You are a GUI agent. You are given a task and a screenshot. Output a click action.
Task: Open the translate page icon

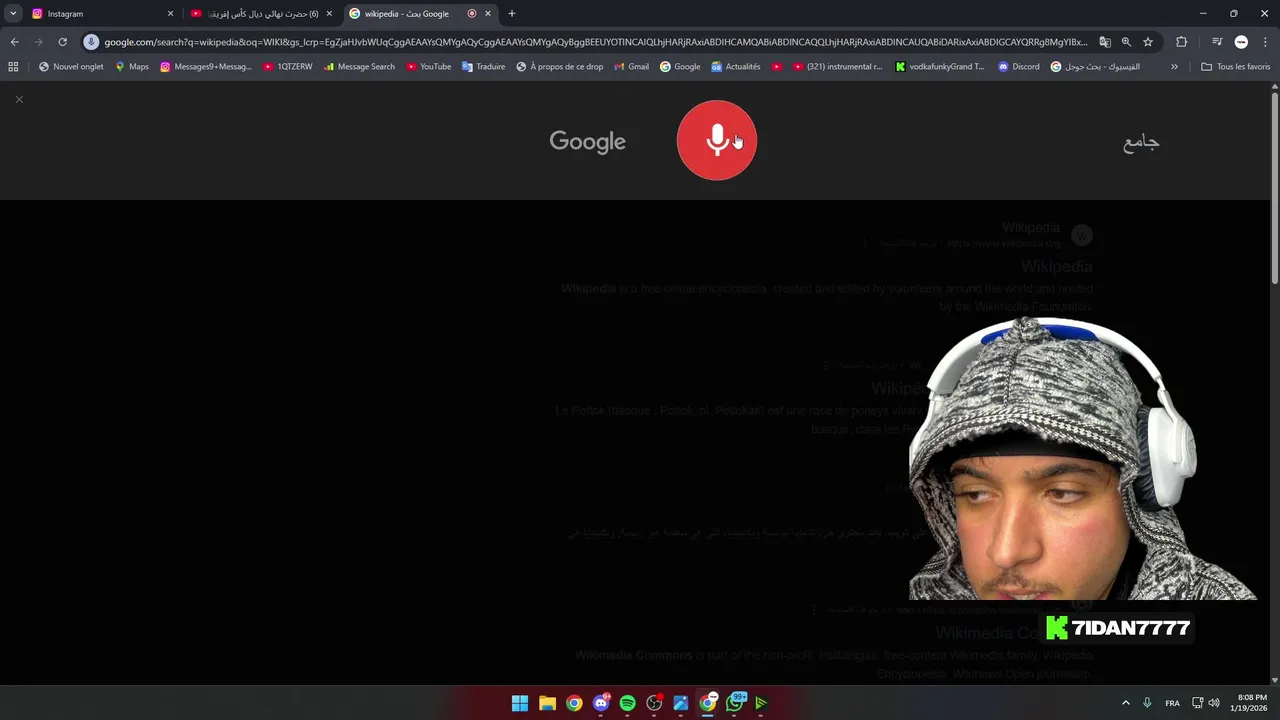[x=1105, y=42]
